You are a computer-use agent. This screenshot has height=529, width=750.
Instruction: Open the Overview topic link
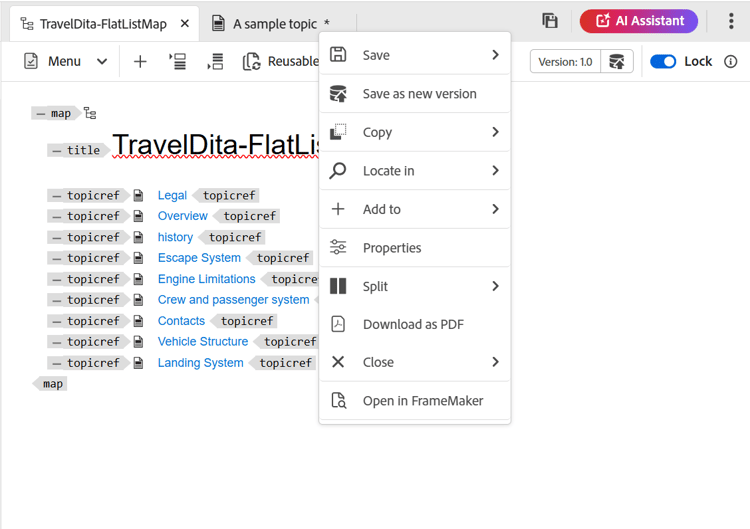[183, 216]
